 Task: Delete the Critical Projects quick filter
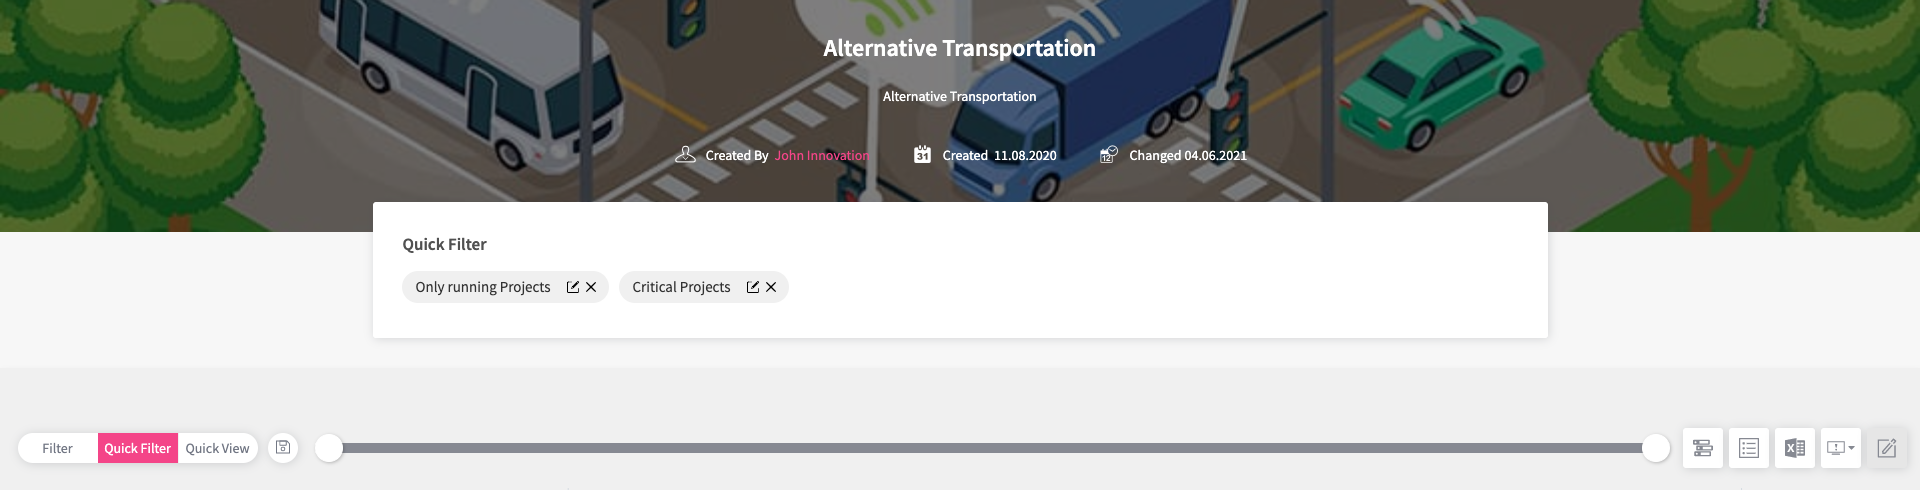(x=771, y=287)
